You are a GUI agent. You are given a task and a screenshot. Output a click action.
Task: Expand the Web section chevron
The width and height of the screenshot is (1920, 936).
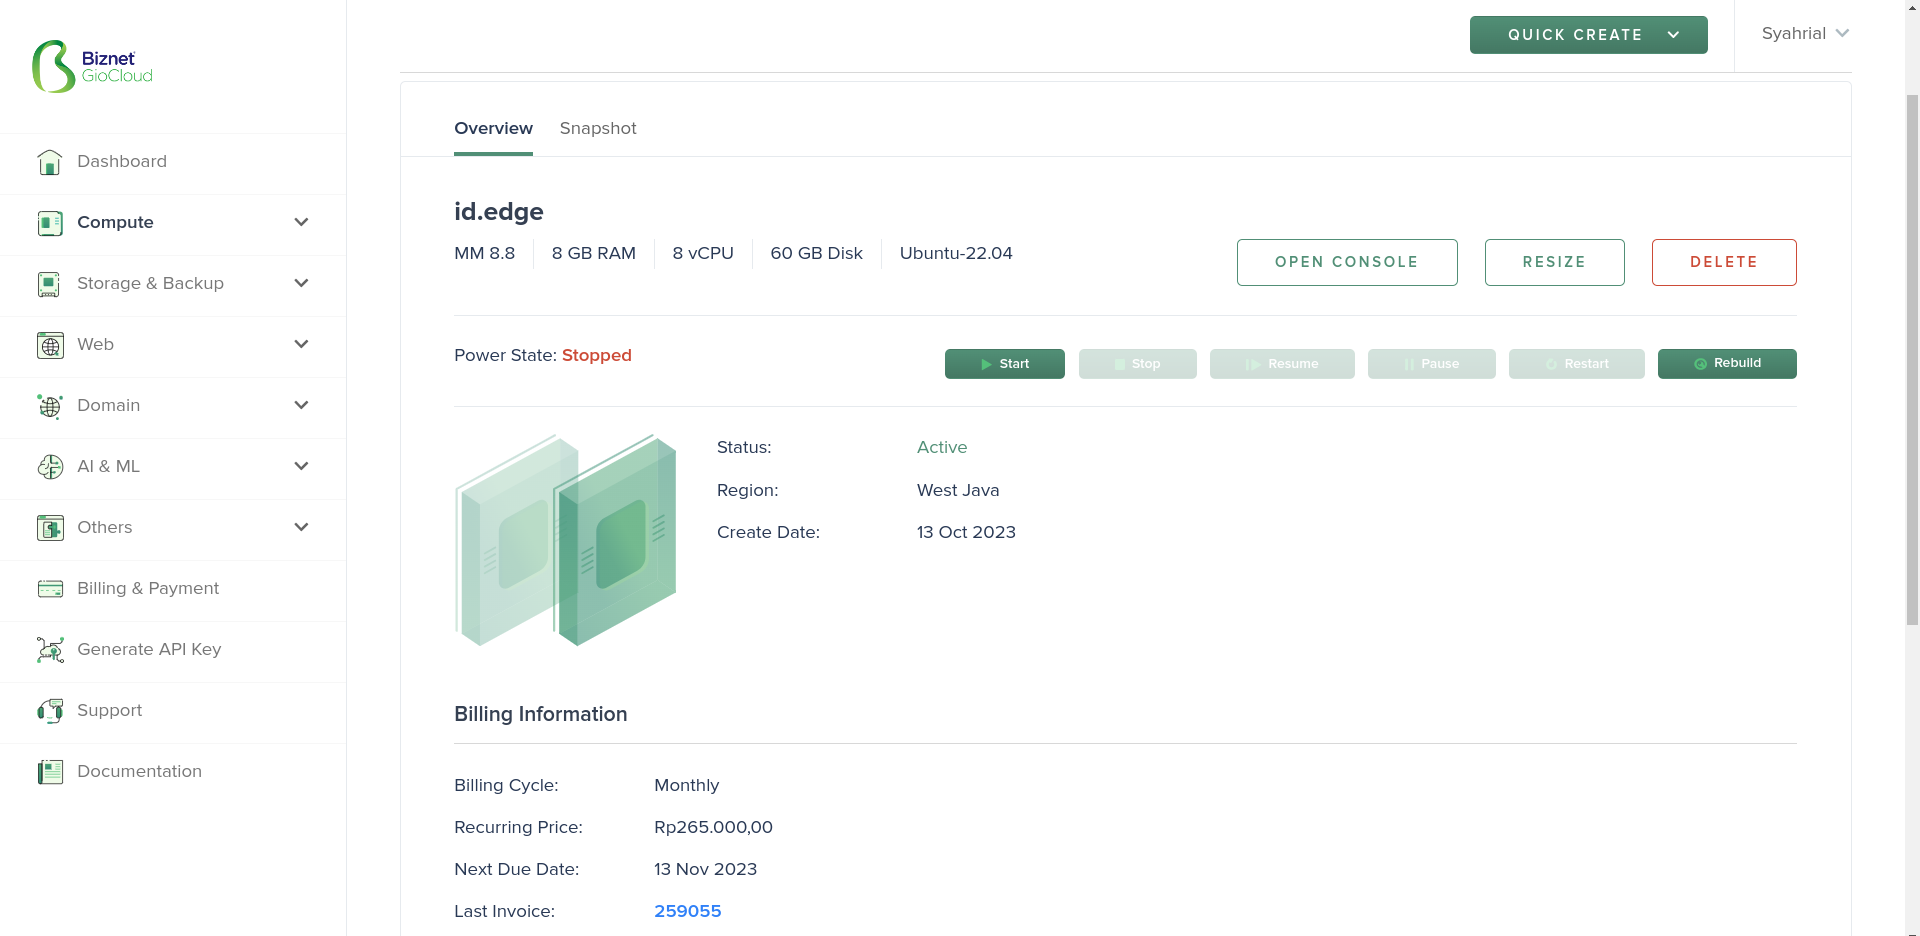tap(301, 344)
